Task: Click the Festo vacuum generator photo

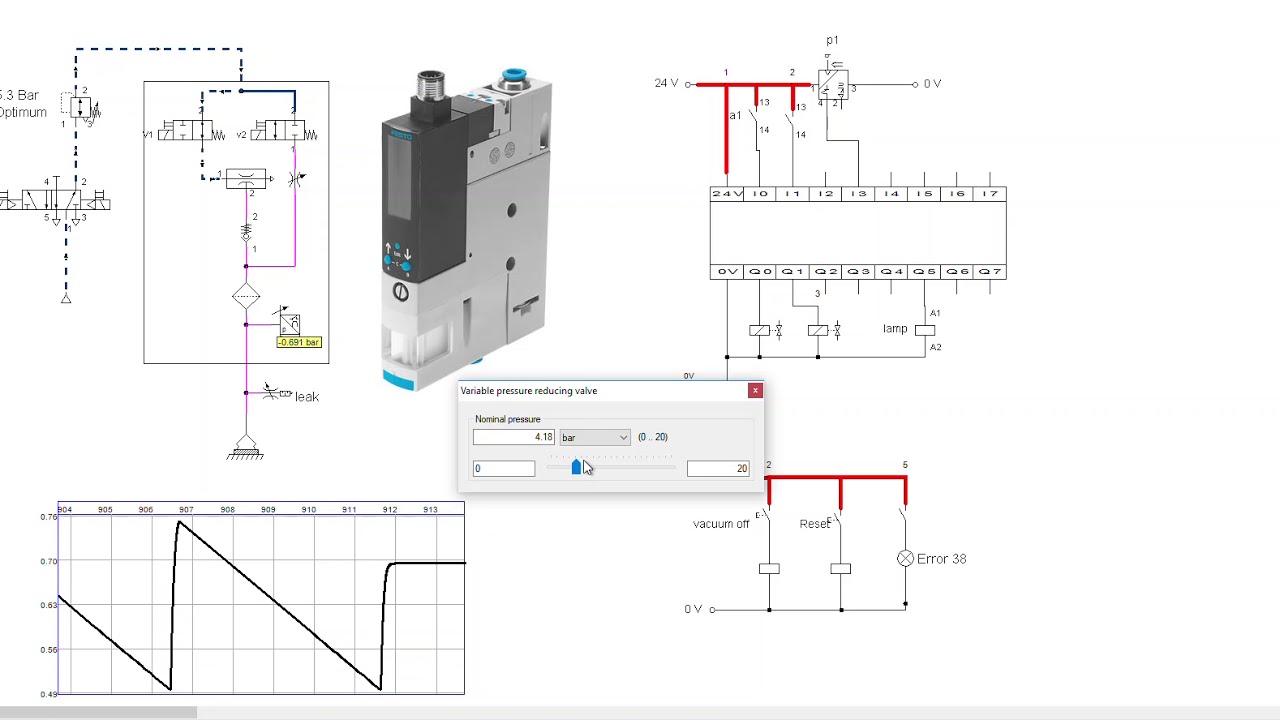Action: (466, 229)
